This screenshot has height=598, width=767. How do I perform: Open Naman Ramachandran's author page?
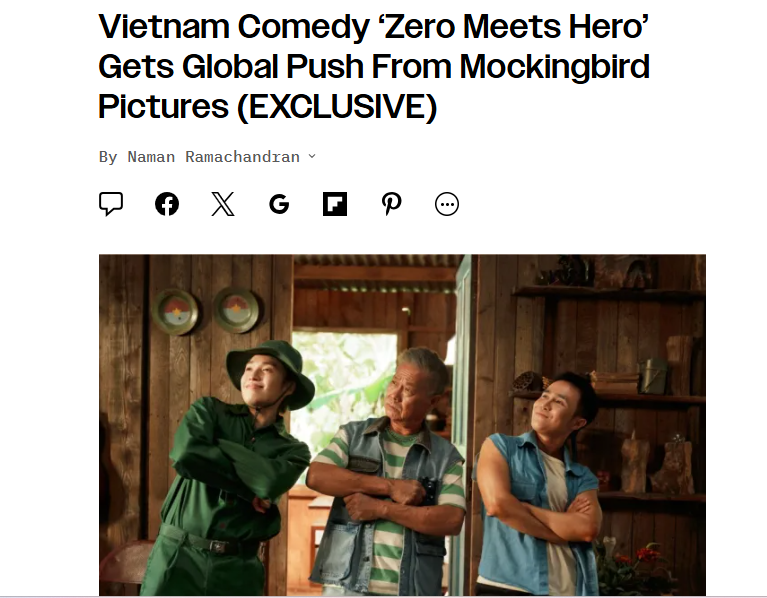(x=214, y=157)
